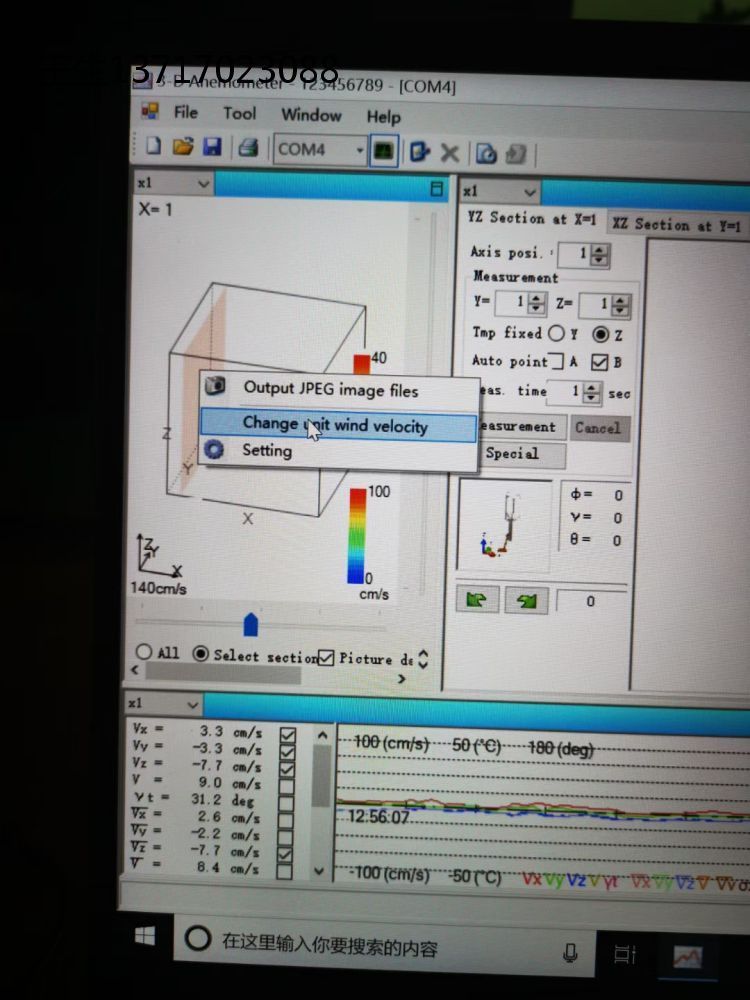Enable the Auto point A checkbox
Screen dimensions: 750x1000
point(559,362)
